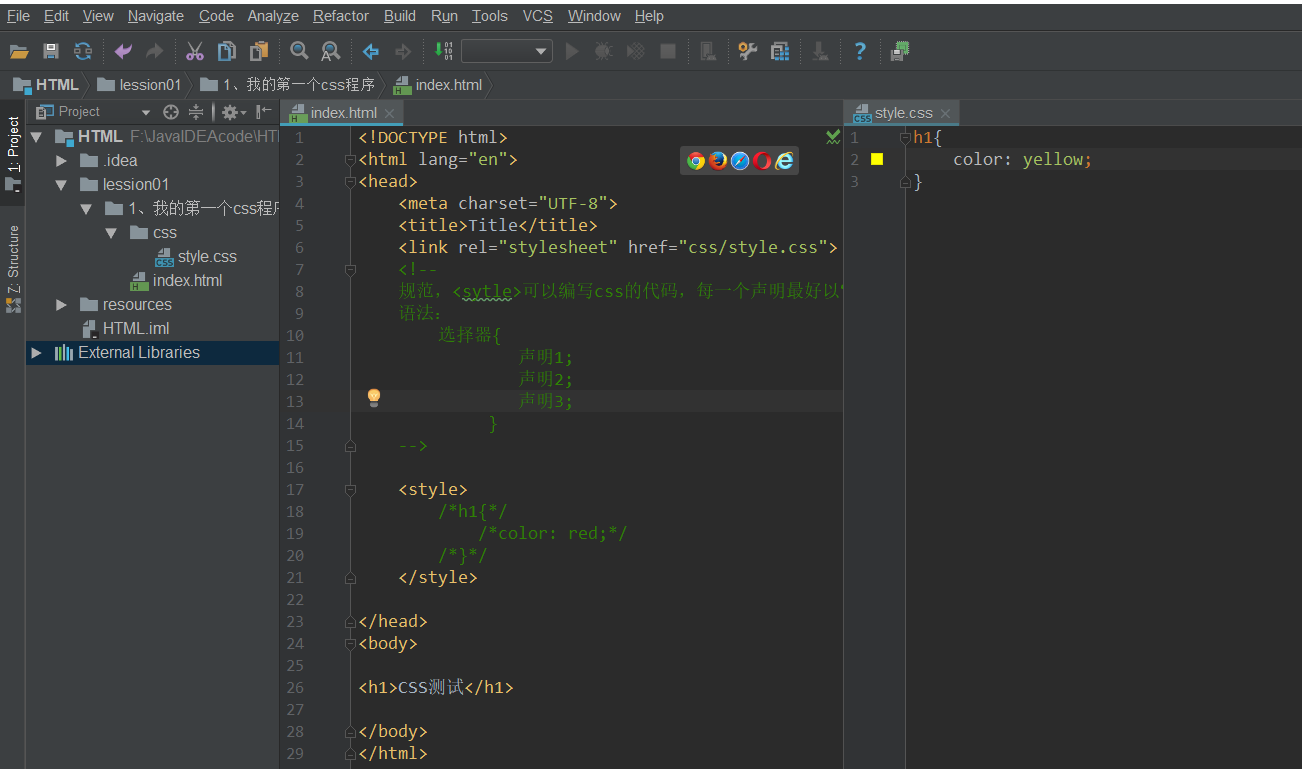The image size is (1302, 769).
Task: Open the Navigate menu
Action: [x=156, y=16]
